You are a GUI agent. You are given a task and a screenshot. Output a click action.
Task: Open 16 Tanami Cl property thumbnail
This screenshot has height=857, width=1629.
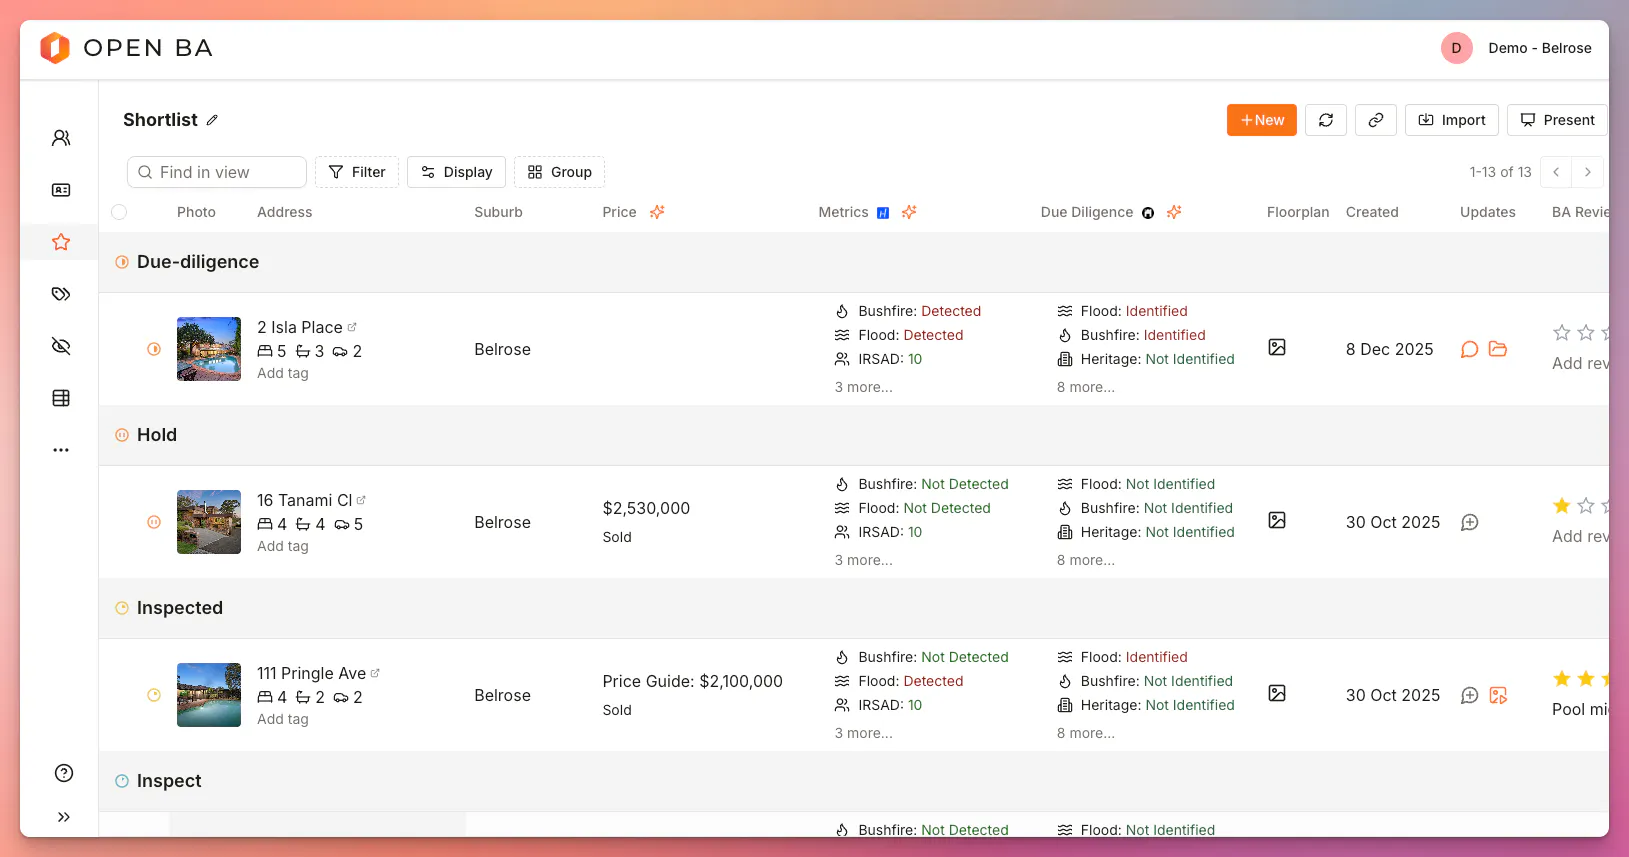[209, 522]
